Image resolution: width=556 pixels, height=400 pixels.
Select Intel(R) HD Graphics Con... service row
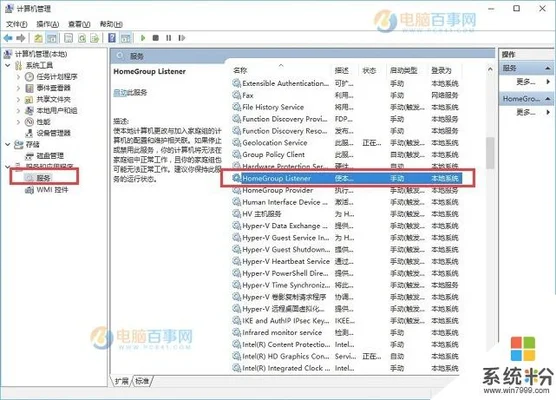pyautogui.click(x=346, y=356)
